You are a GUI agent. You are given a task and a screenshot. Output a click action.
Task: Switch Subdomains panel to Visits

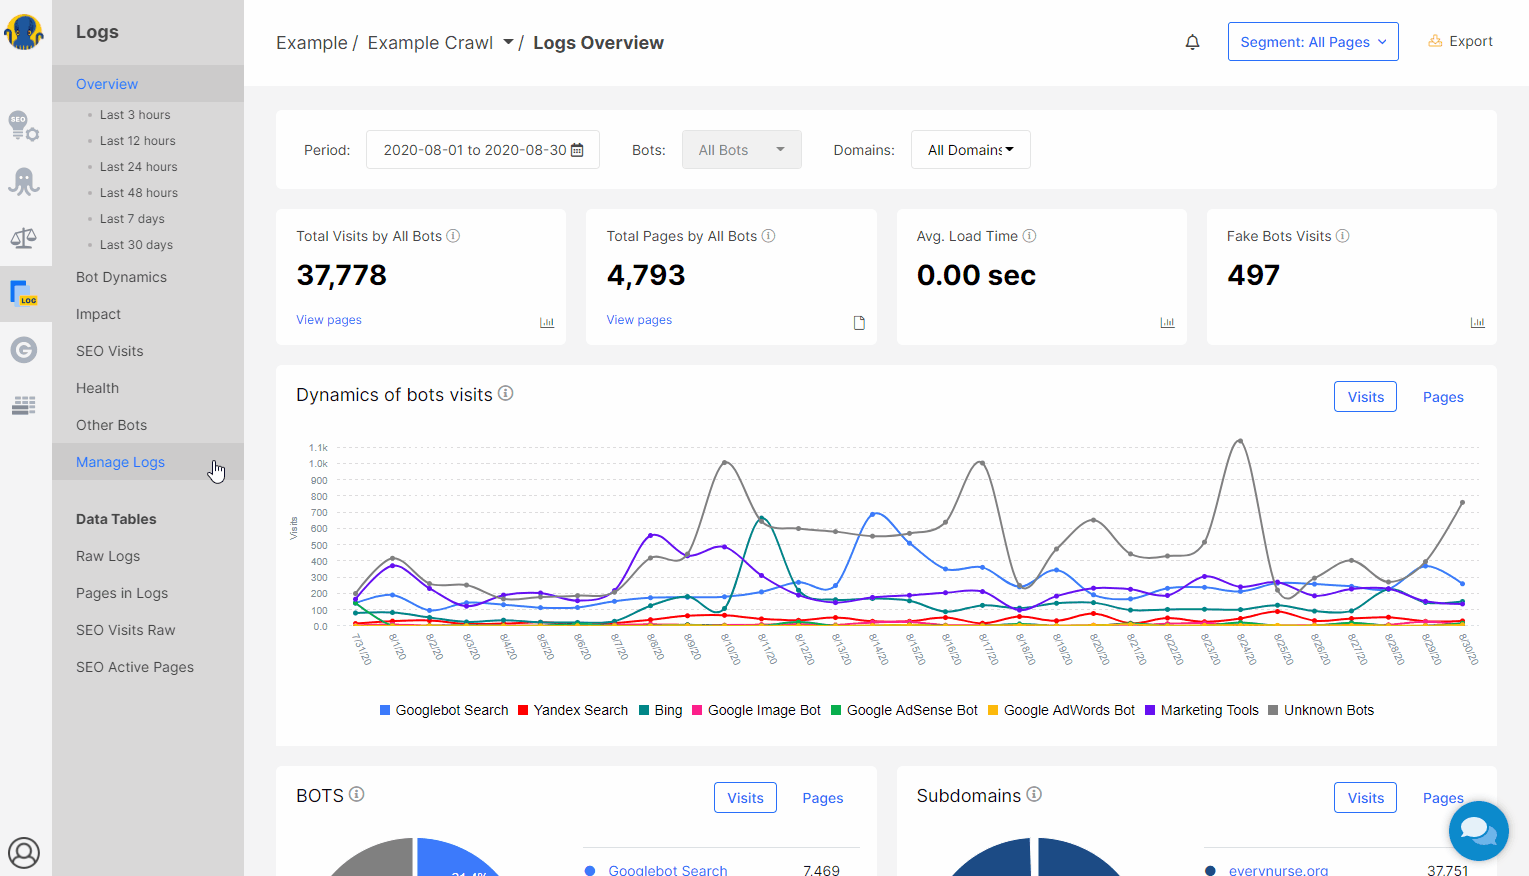point(1365,798)
